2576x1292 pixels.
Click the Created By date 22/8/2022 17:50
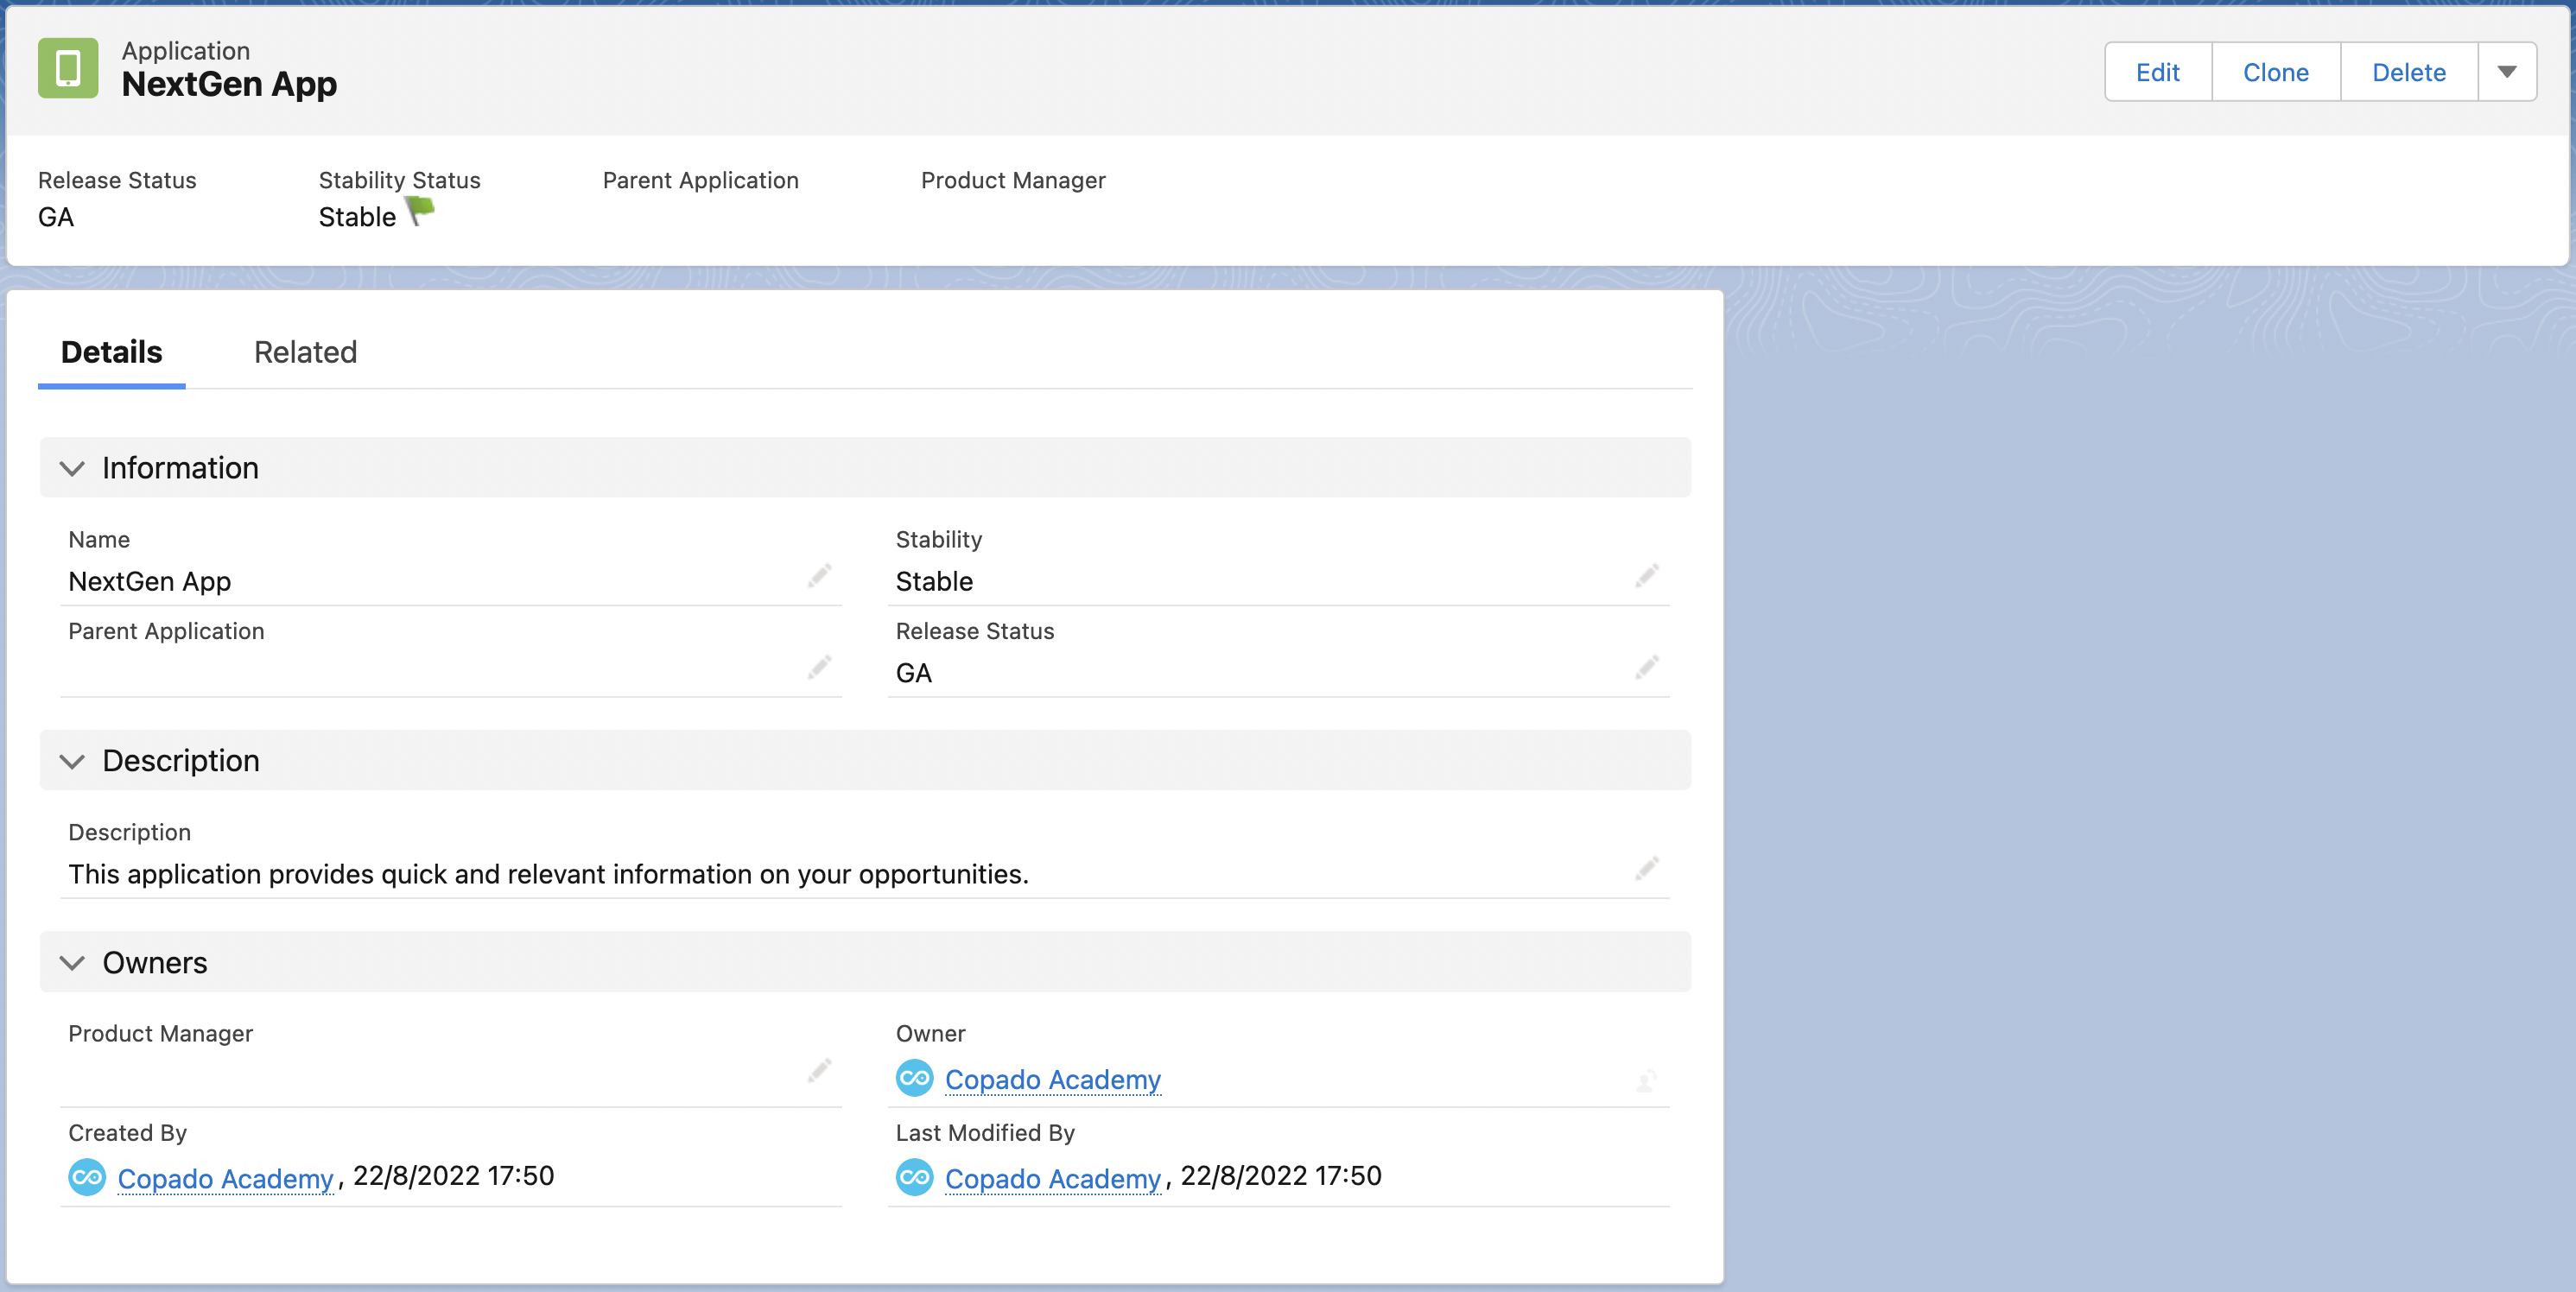(453, 1176)
